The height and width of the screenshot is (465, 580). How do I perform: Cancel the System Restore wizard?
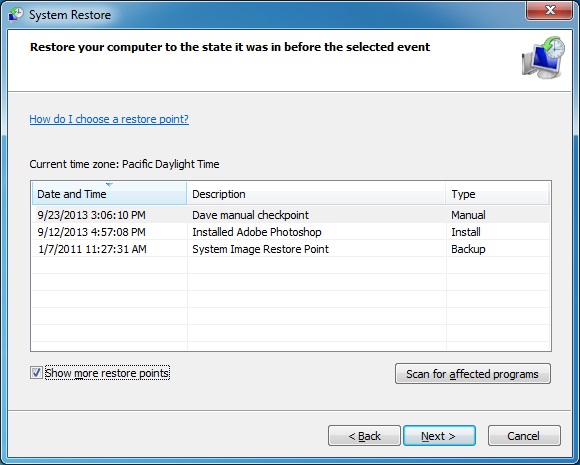pyautogui.click(x=524, y=436)
